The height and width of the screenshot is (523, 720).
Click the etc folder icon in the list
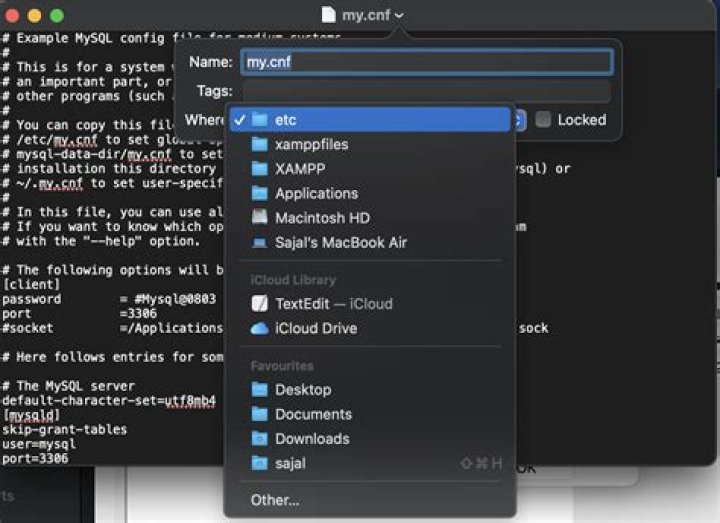point(259,120)
